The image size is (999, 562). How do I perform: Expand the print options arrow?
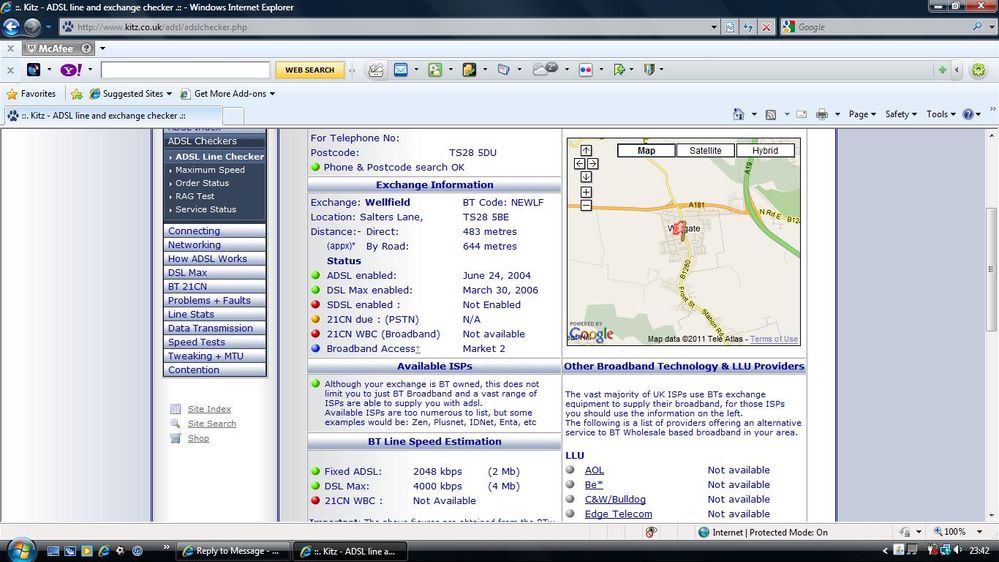(837, 114)
